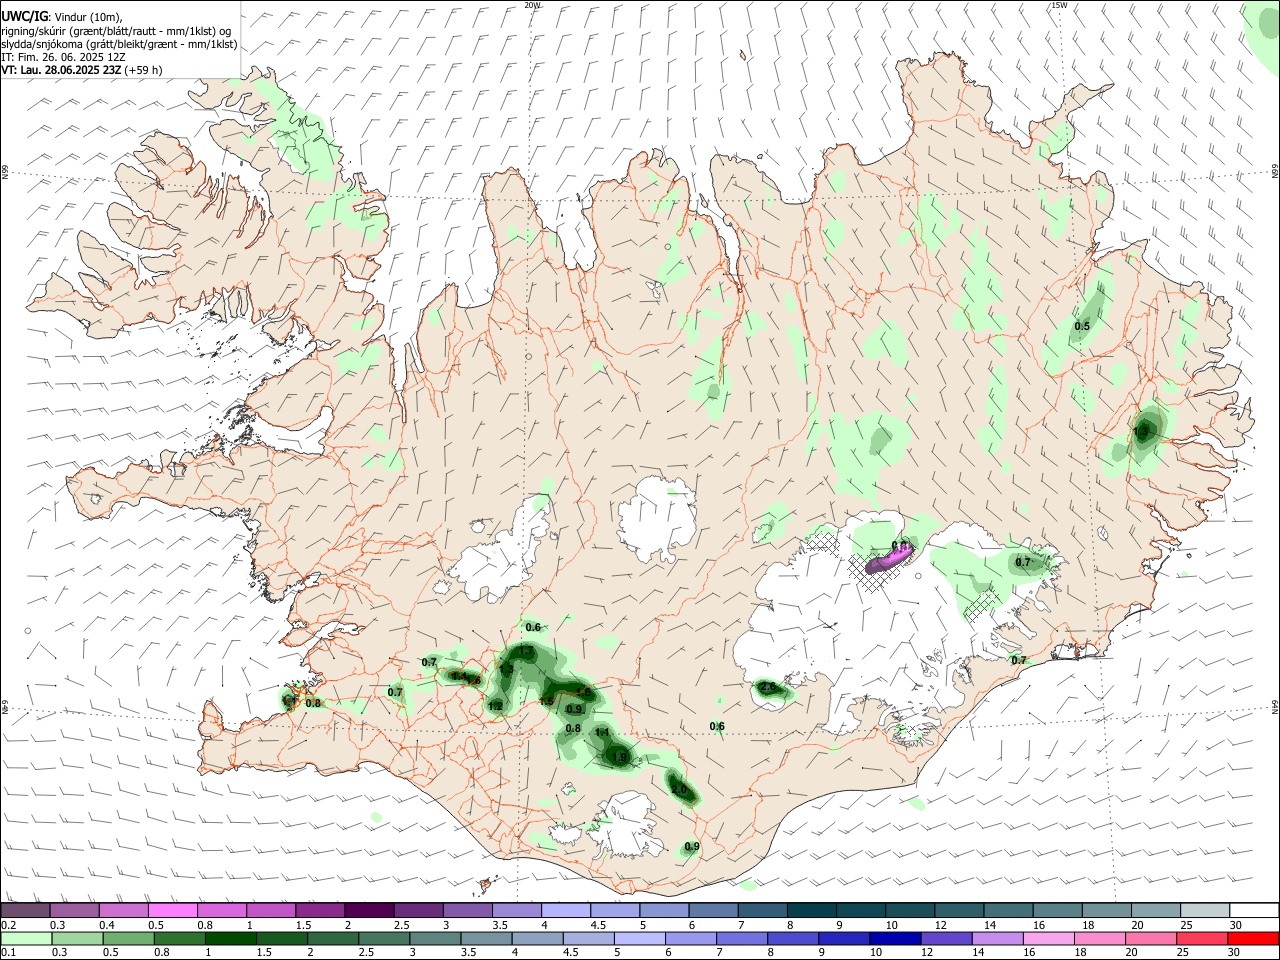Select the lavender snow swatch between 4 and 4.5
Screen dimensions: 1280x960
564,910
